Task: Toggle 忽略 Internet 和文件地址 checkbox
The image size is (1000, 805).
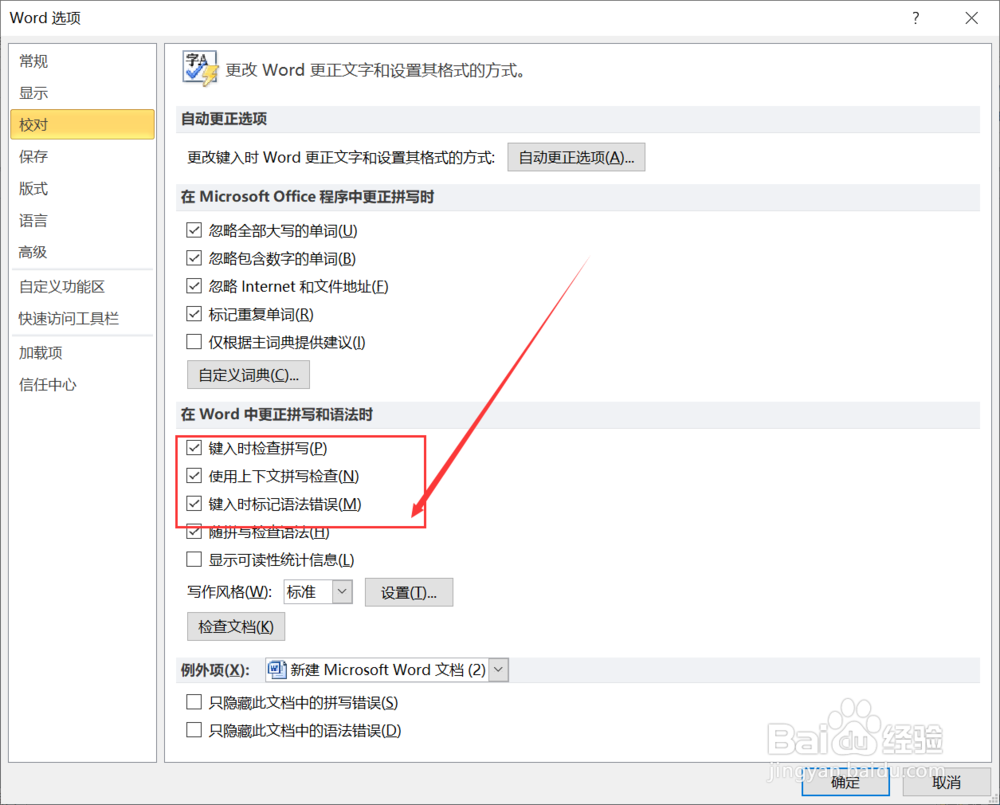Action: click(194, 286)
